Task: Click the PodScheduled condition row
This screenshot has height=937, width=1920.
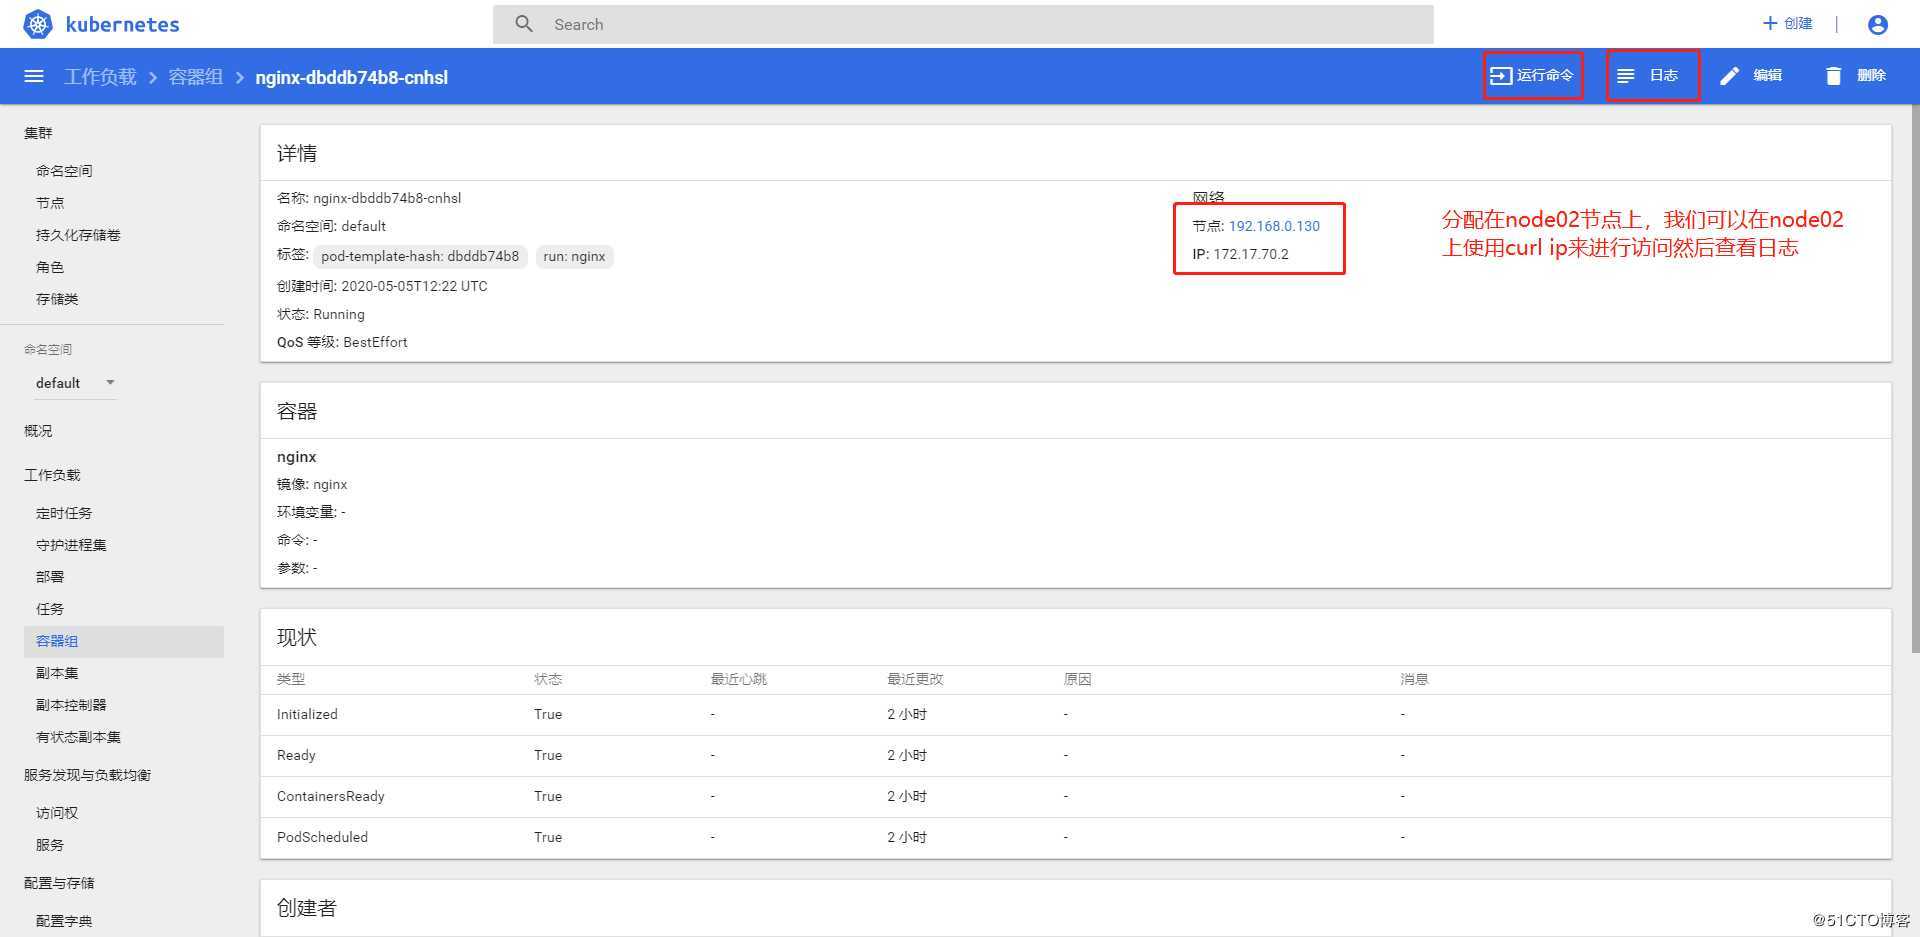Action: [x=1075, y=837]
